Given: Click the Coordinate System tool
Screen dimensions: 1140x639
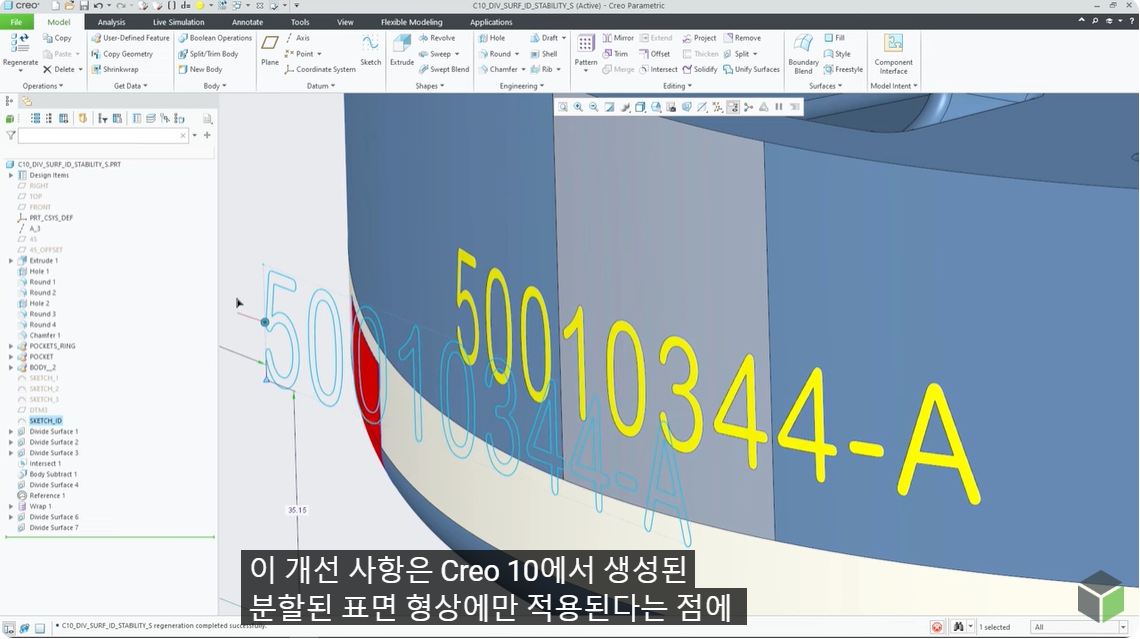Looking at the screenshot, I should click(x=320, y=70).
